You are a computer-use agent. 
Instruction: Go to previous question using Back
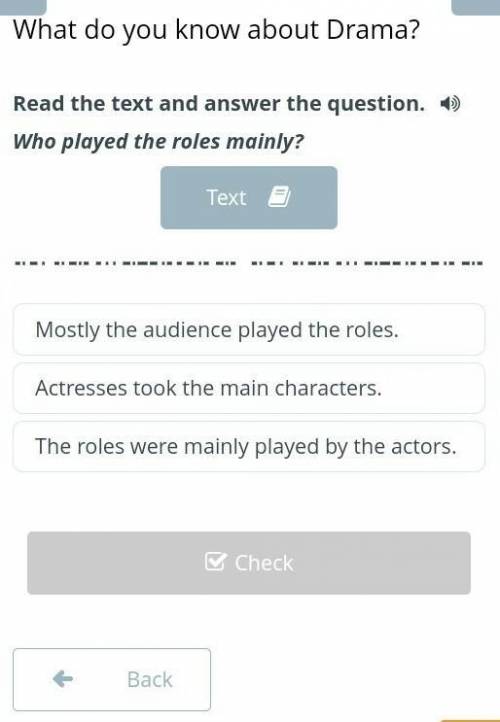112,679
